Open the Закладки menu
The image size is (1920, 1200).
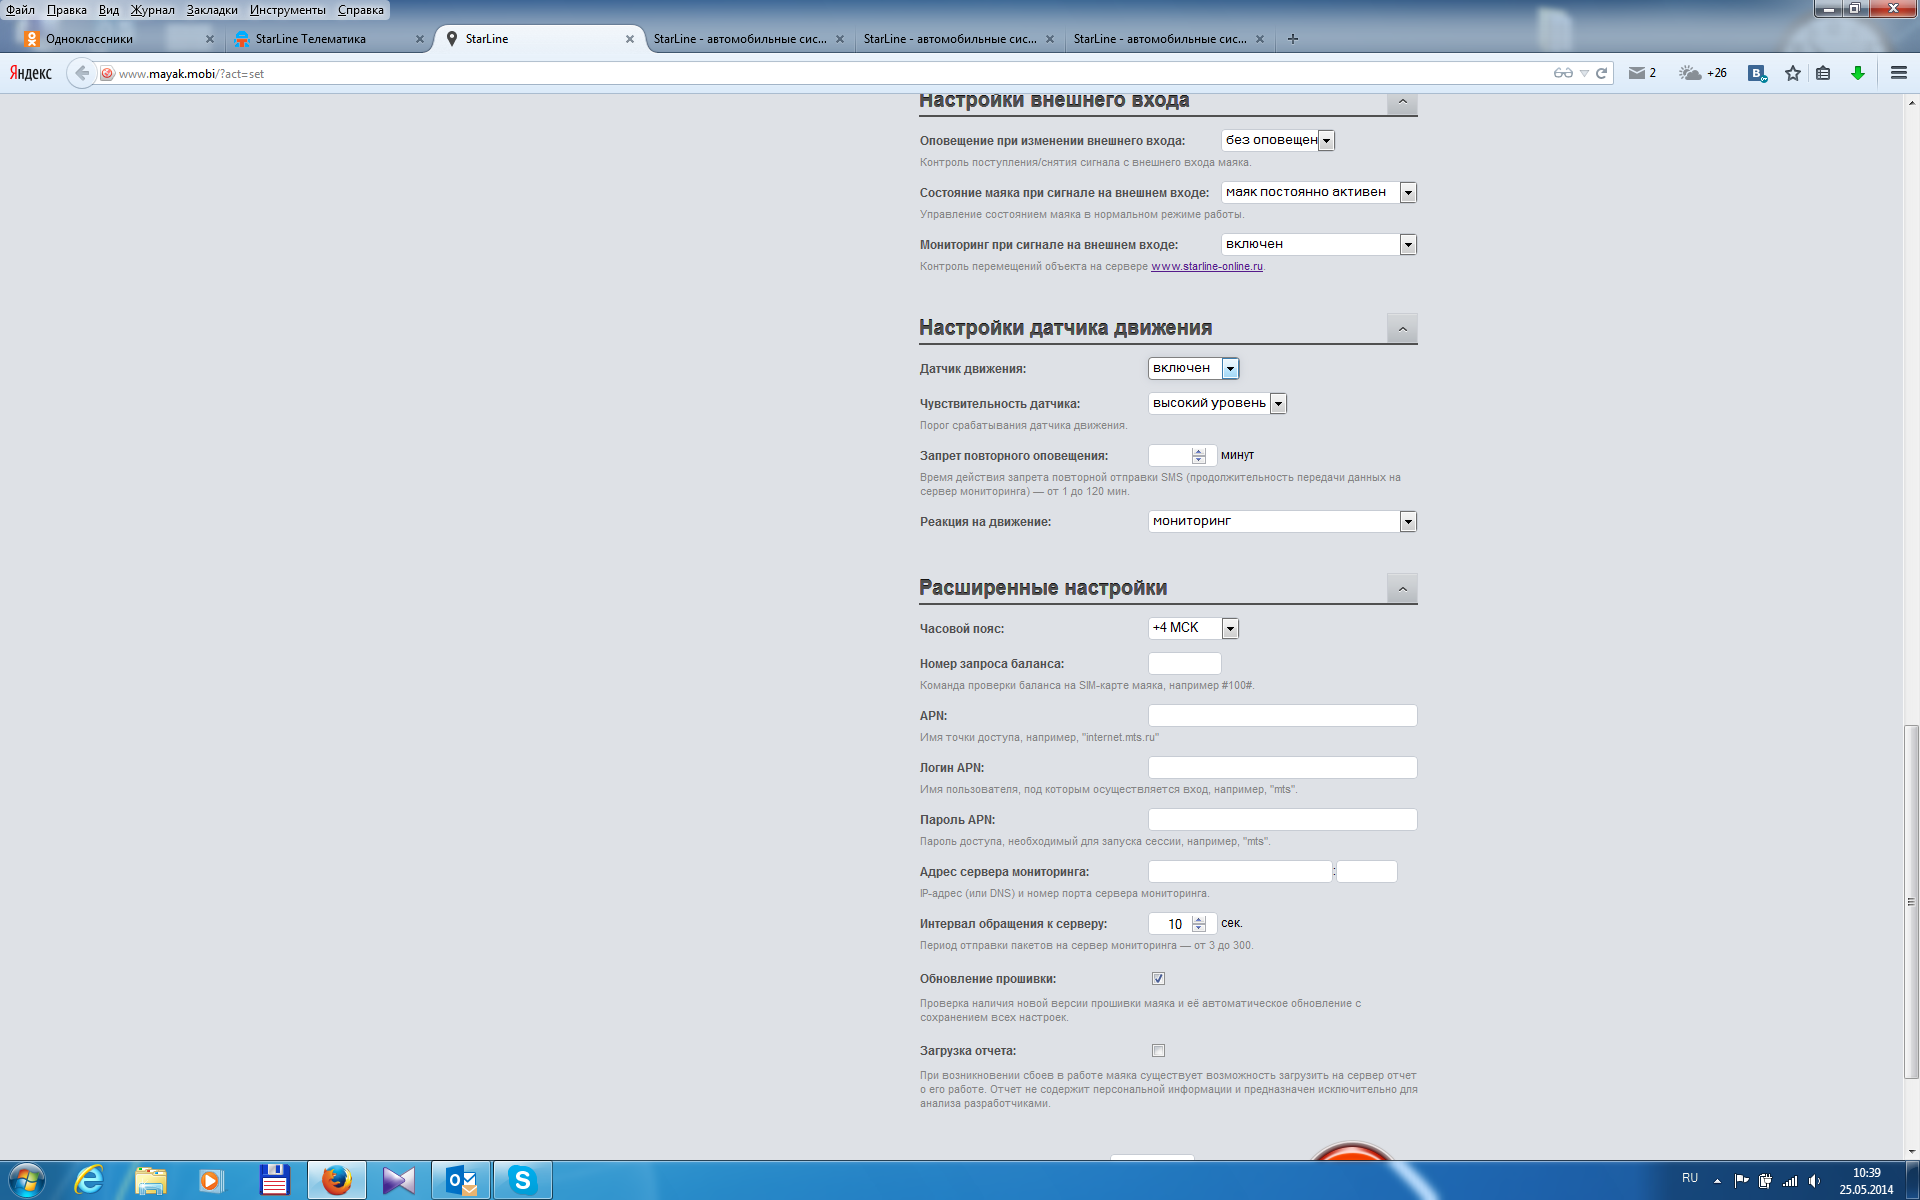click(212, 10)
